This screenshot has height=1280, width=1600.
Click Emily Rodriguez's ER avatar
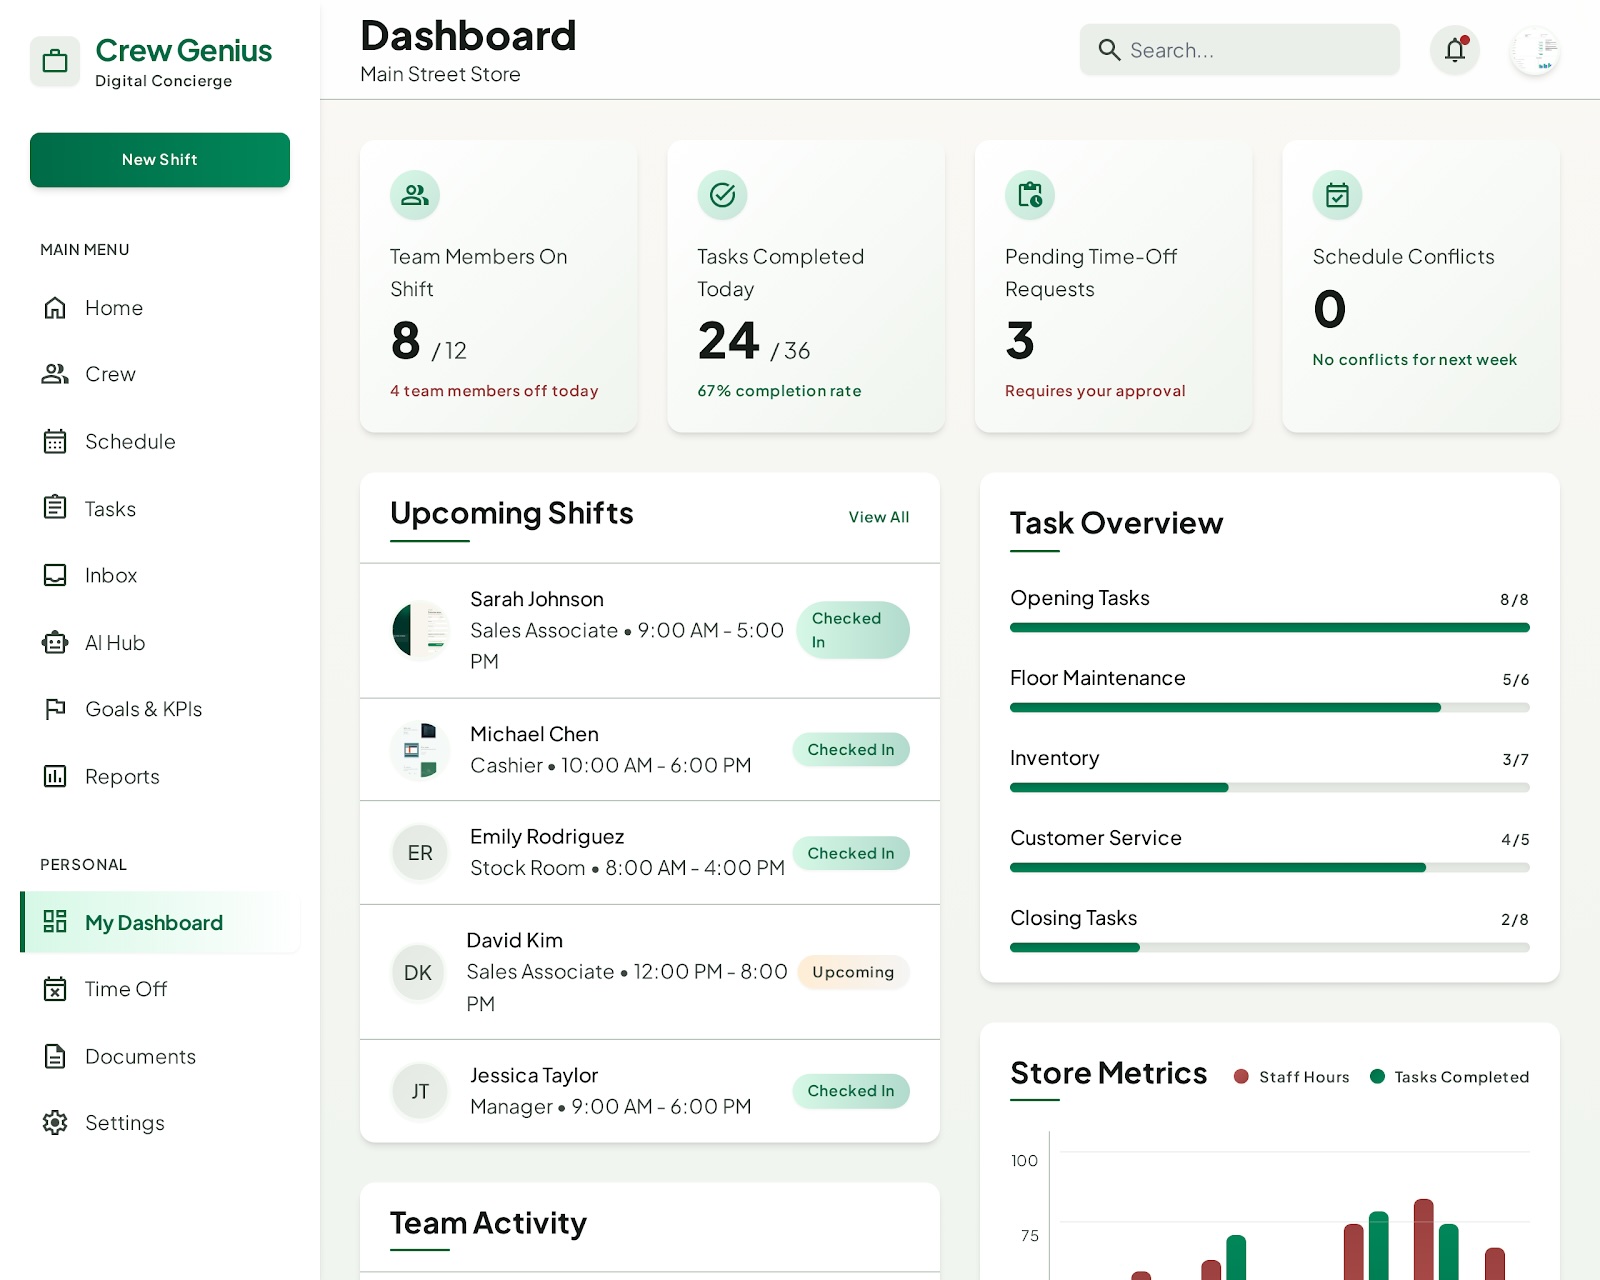coord(420,853)
